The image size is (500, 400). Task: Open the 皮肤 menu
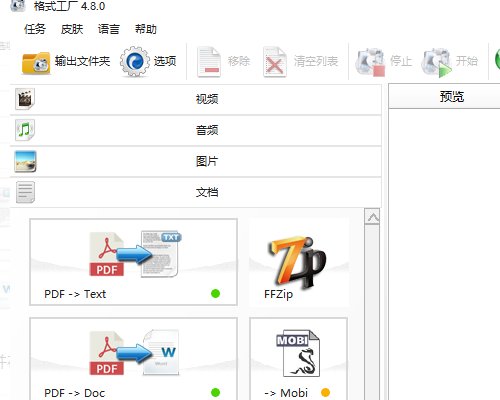(72, 29)
